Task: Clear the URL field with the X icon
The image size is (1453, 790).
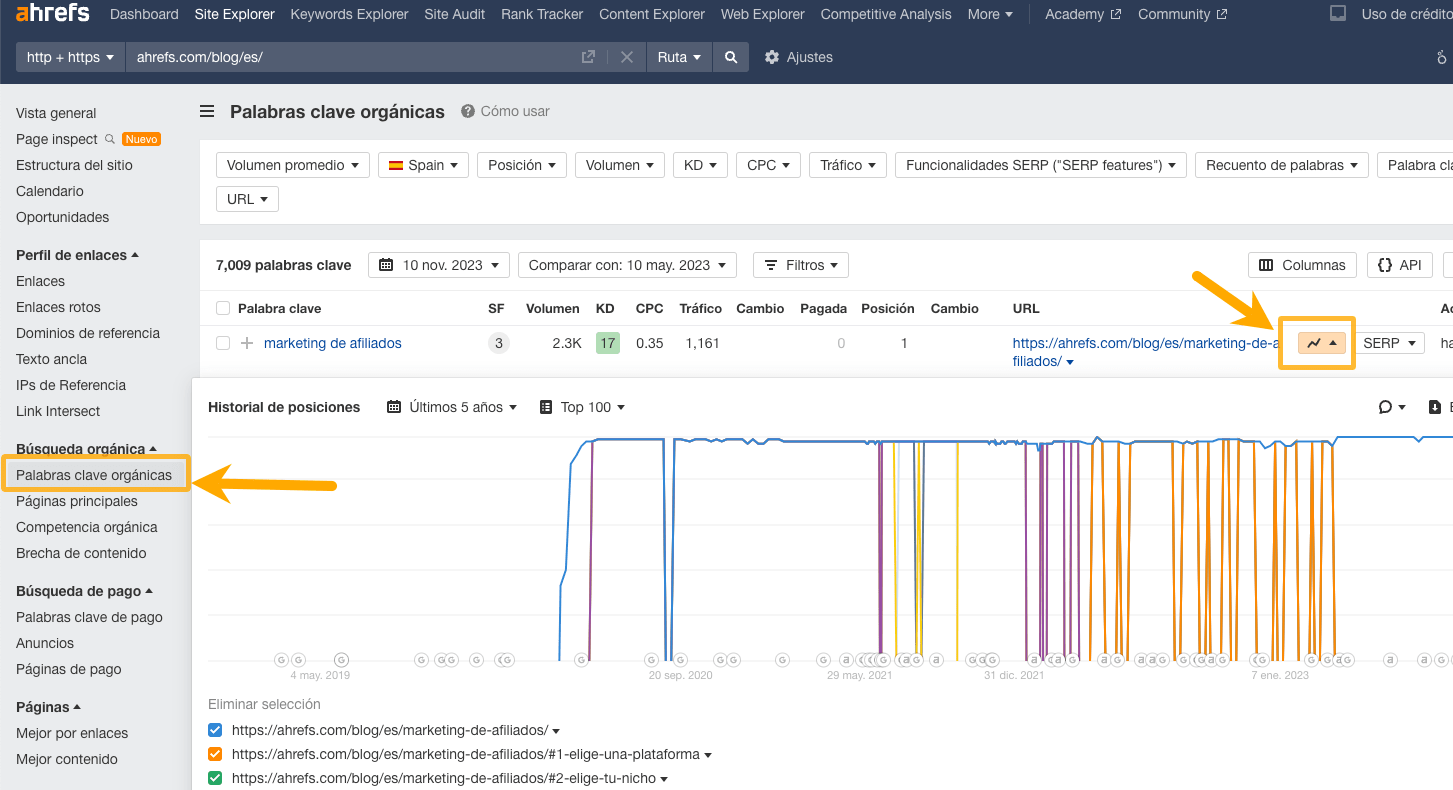Action: tap(627, 57)
